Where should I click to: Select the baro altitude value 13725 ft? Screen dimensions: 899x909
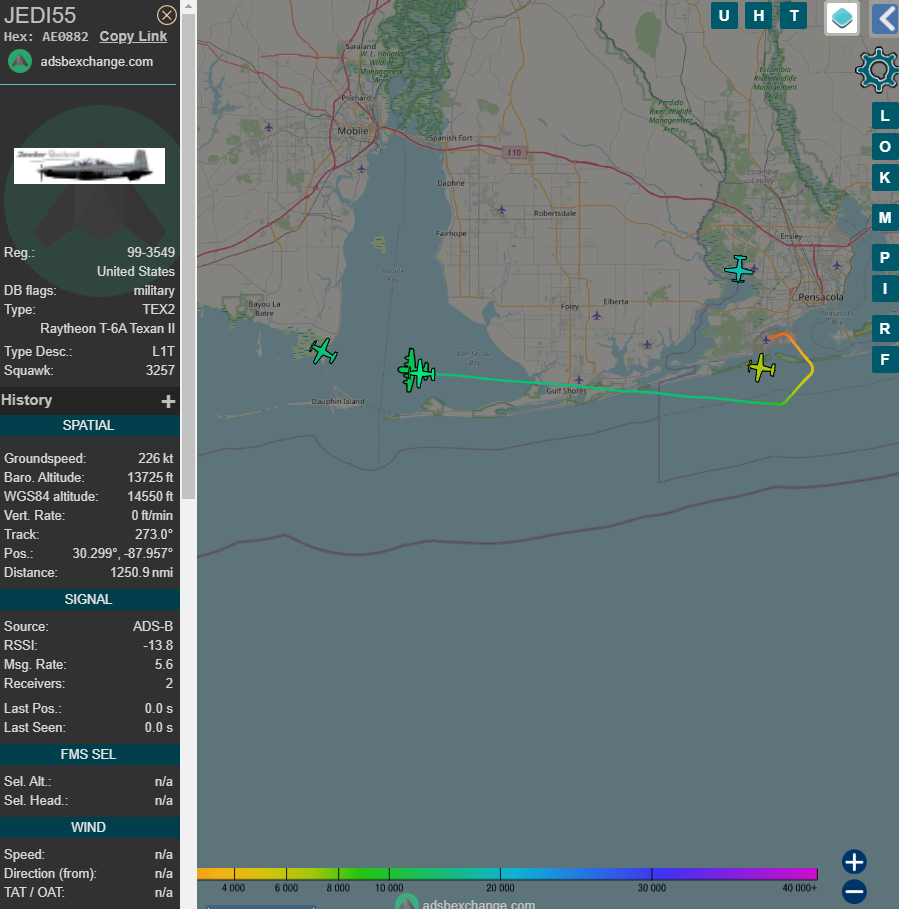[x=150, y=477]
